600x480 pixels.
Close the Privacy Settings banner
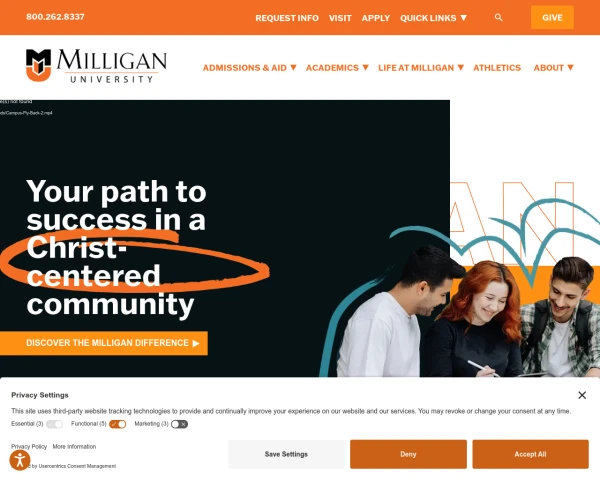click(582, 395)
